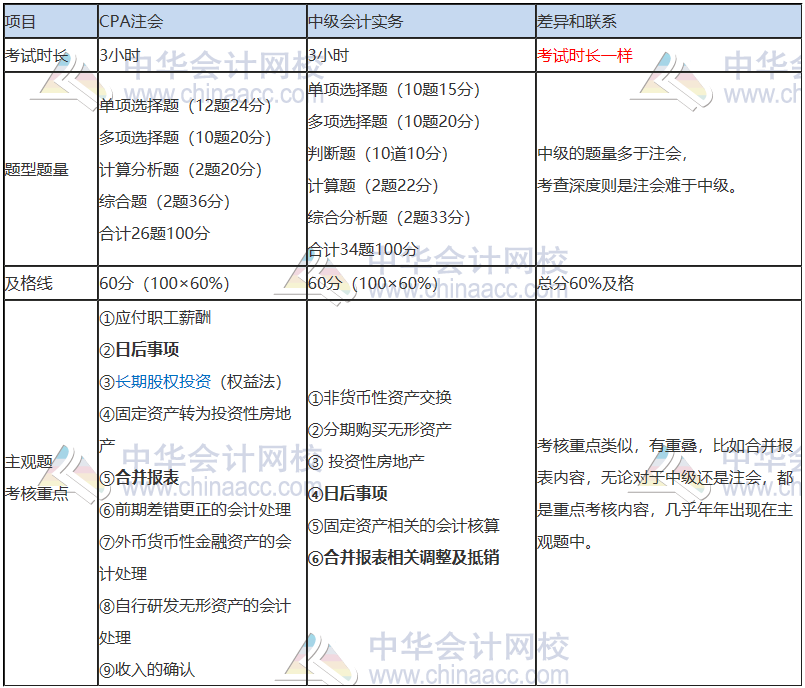Select the 及格线 row label

(x=29, y=284)
